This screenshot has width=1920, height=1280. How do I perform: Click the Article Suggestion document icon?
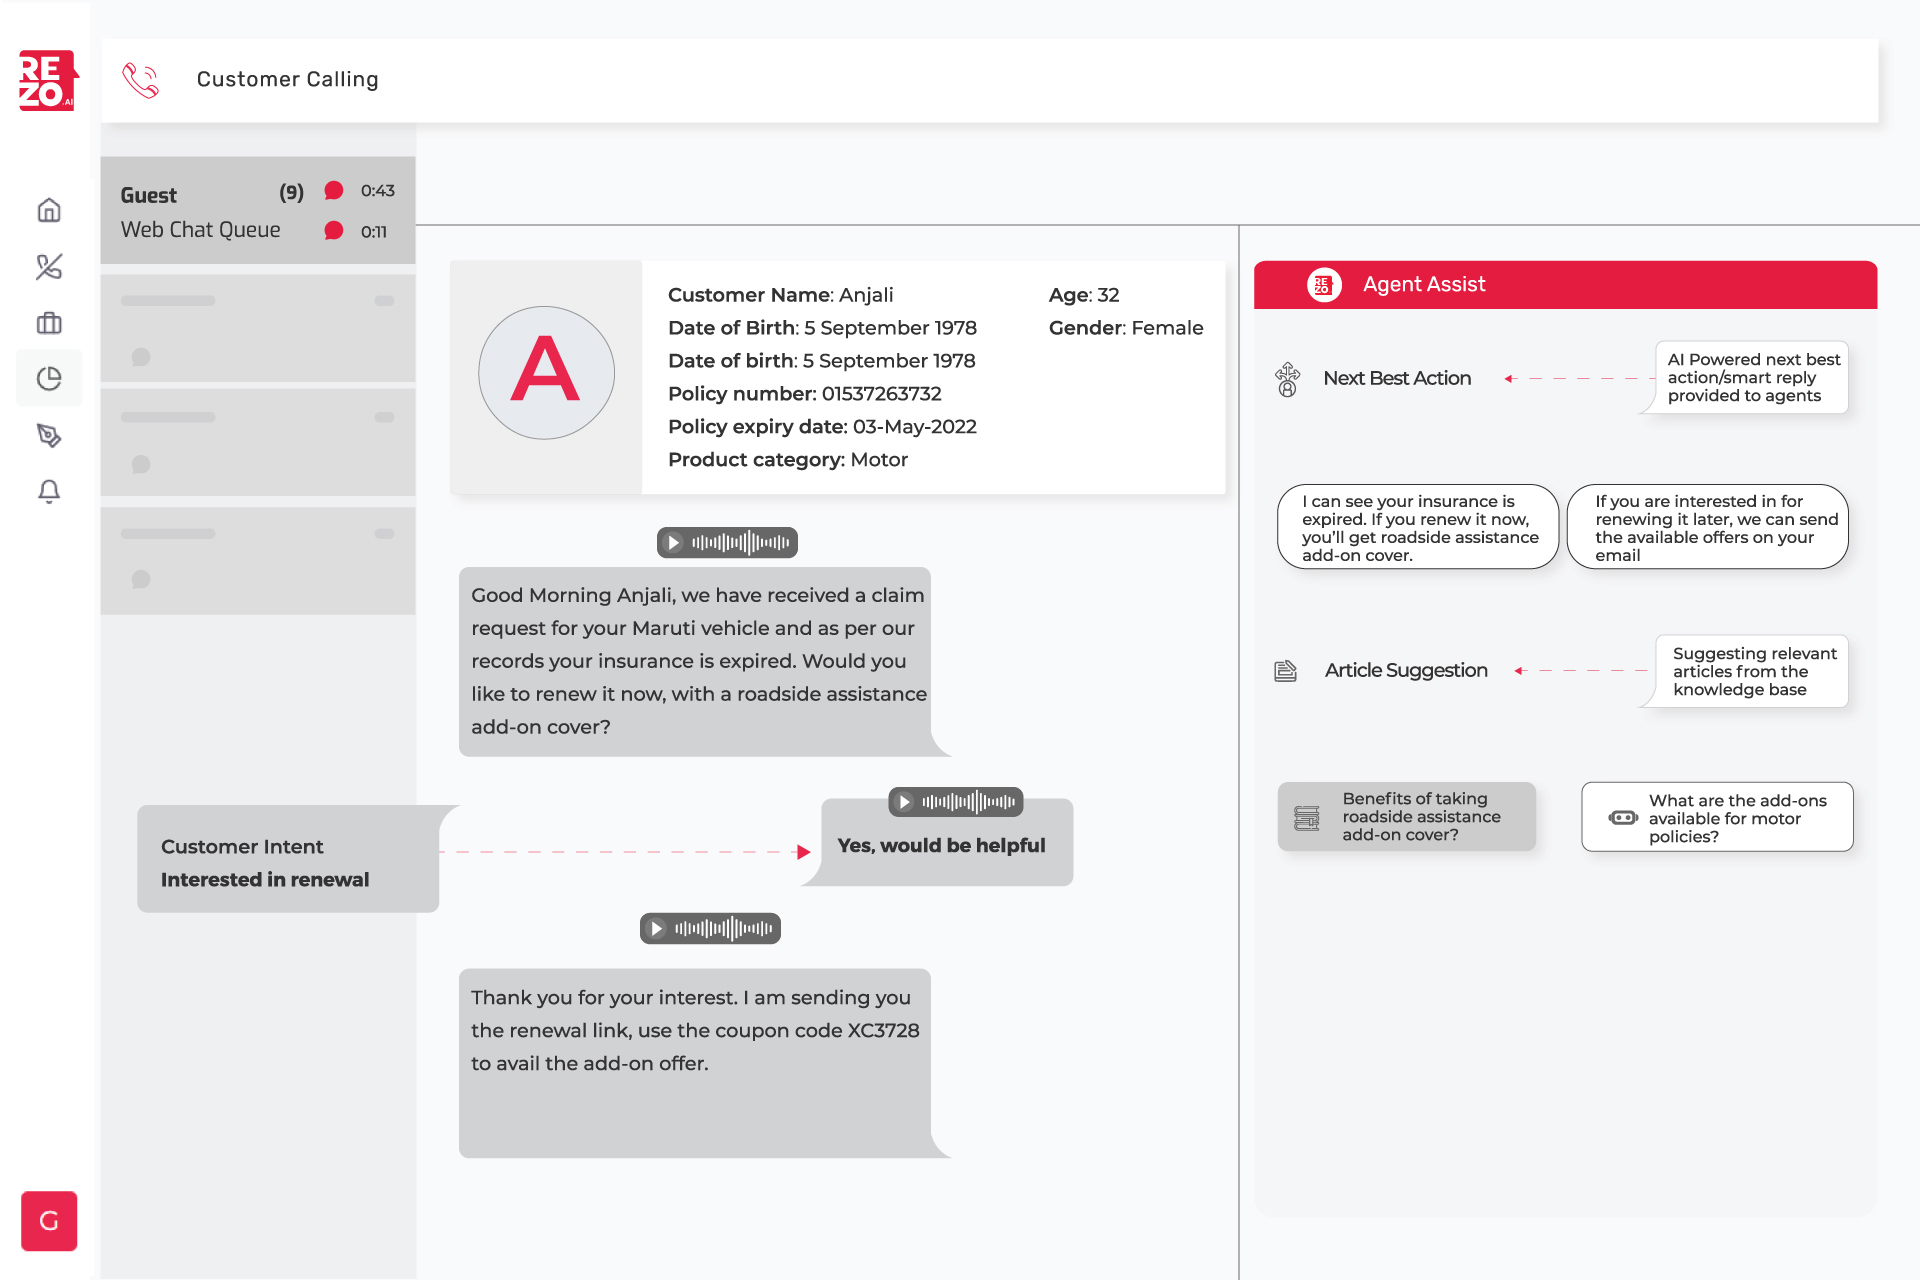(1287, 671)
